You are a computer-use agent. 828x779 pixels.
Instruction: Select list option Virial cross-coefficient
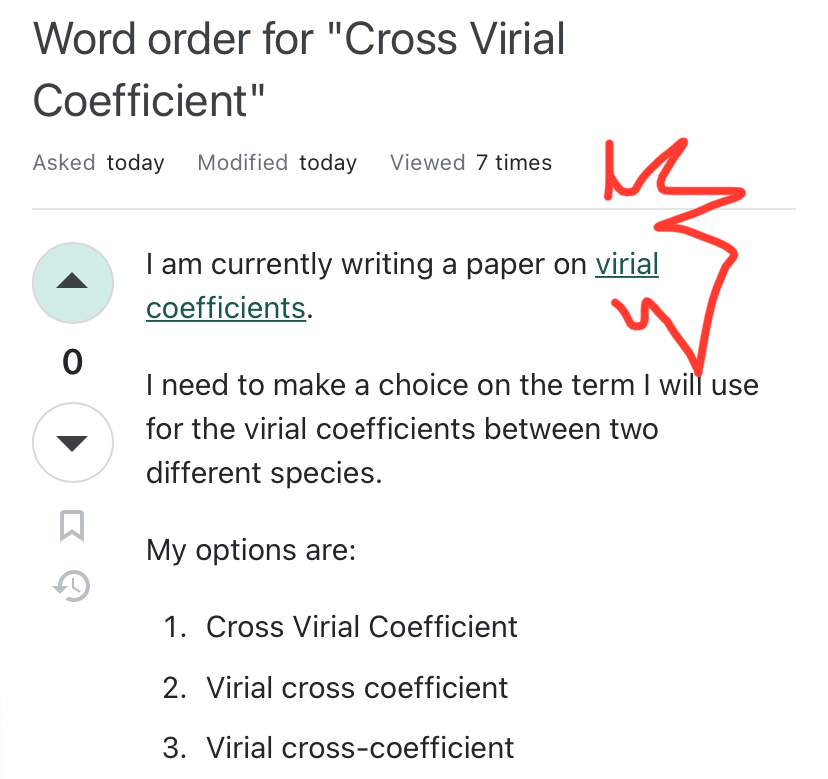359,748
